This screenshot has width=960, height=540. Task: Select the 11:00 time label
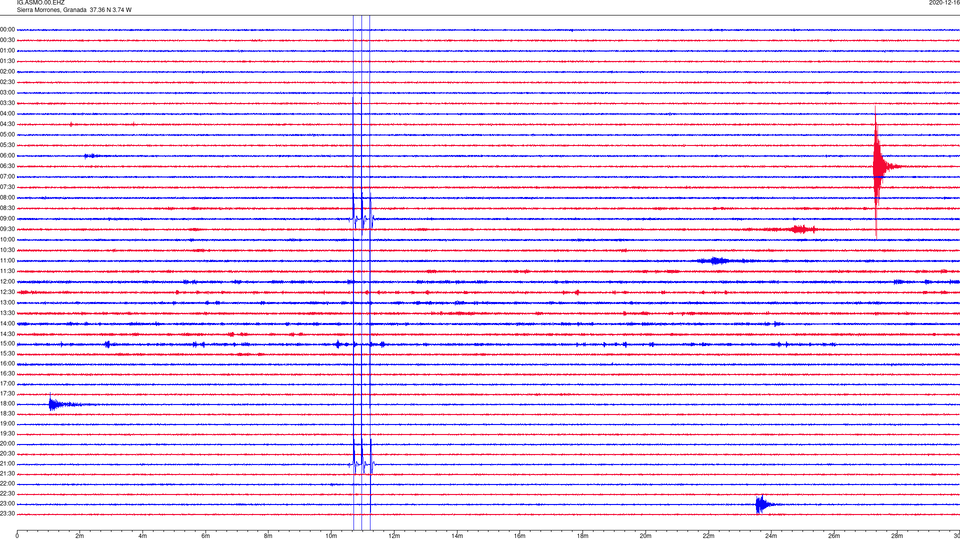tap(7, 261)
